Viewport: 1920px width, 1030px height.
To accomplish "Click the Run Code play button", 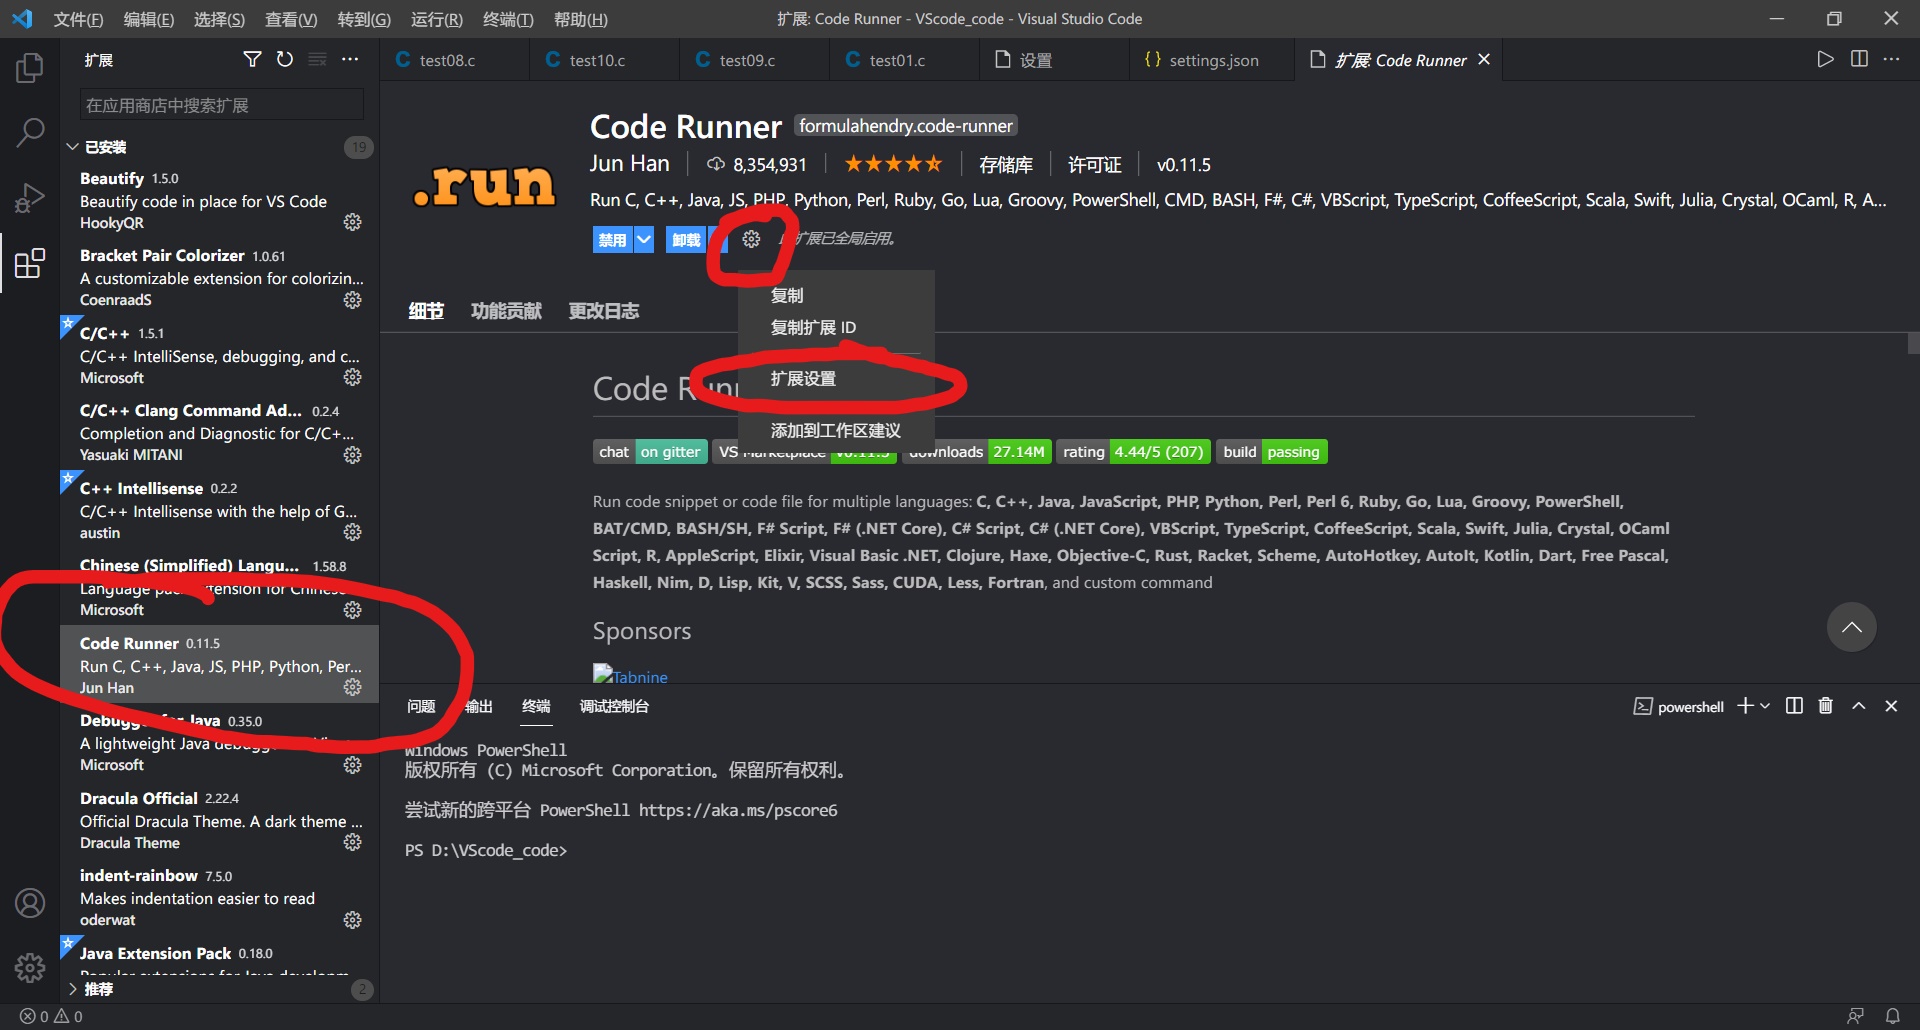I will pyautogui.click(x=1826, y=60).
